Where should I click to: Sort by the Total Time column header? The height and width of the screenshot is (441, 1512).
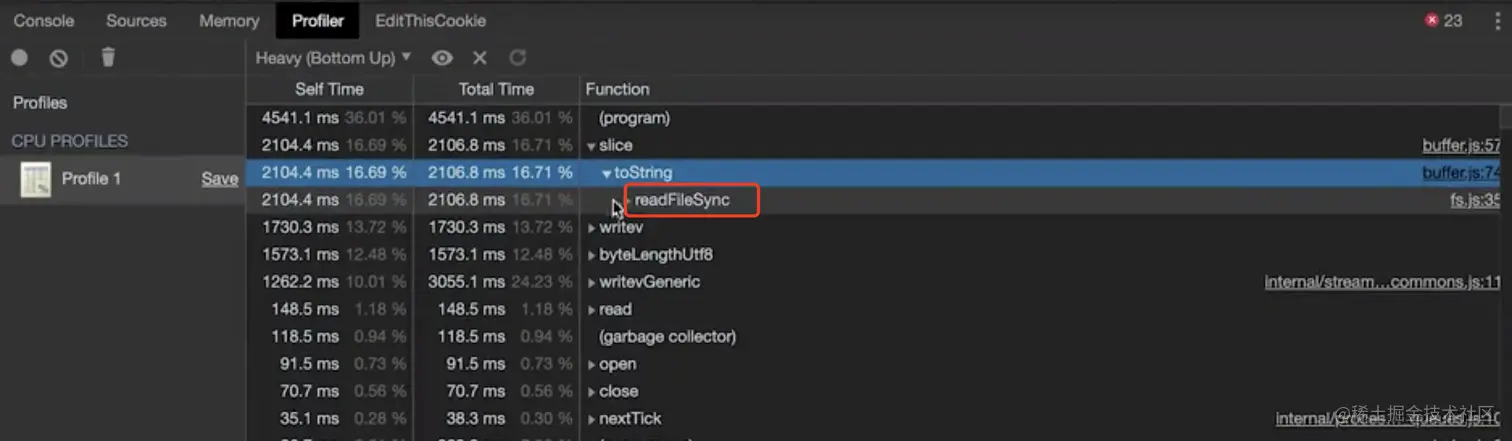tap(496, 89)
